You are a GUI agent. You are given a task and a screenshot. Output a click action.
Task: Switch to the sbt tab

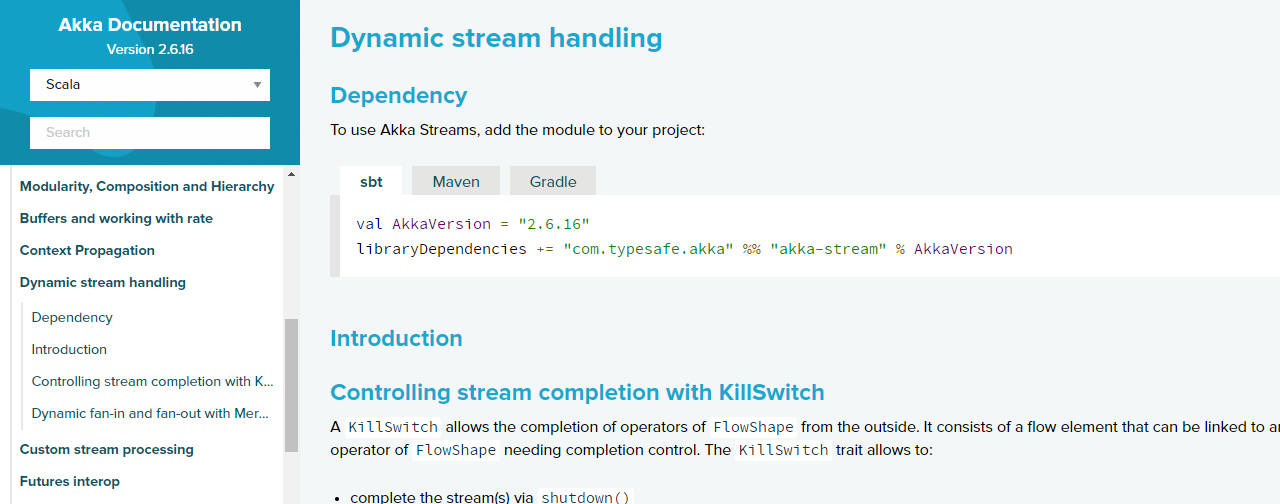tap(371, 181)
